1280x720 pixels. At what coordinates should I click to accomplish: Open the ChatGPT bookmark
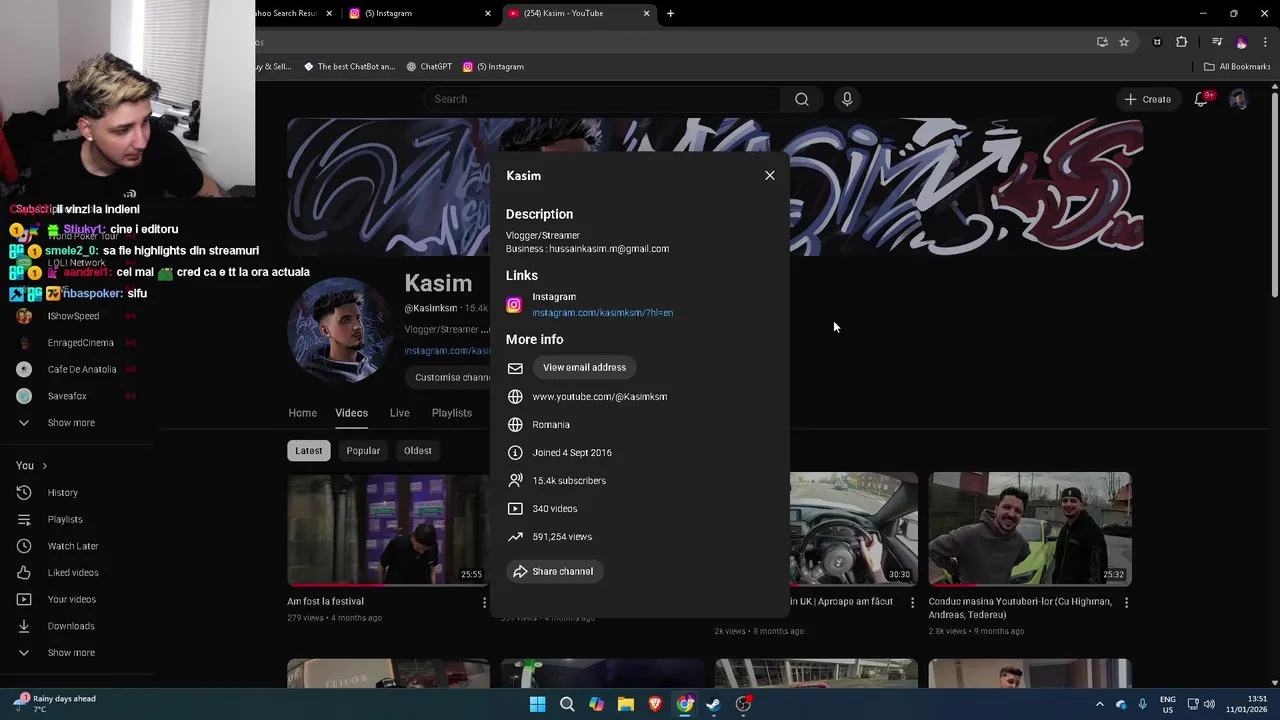coord(429,67)
